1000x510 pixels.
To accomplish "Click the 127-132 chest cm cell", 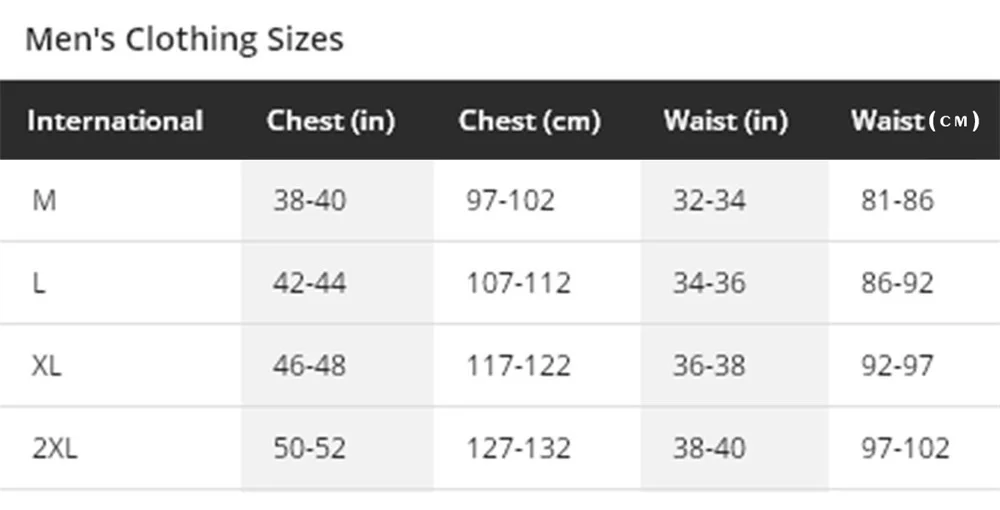I will (x=518, y=448).
